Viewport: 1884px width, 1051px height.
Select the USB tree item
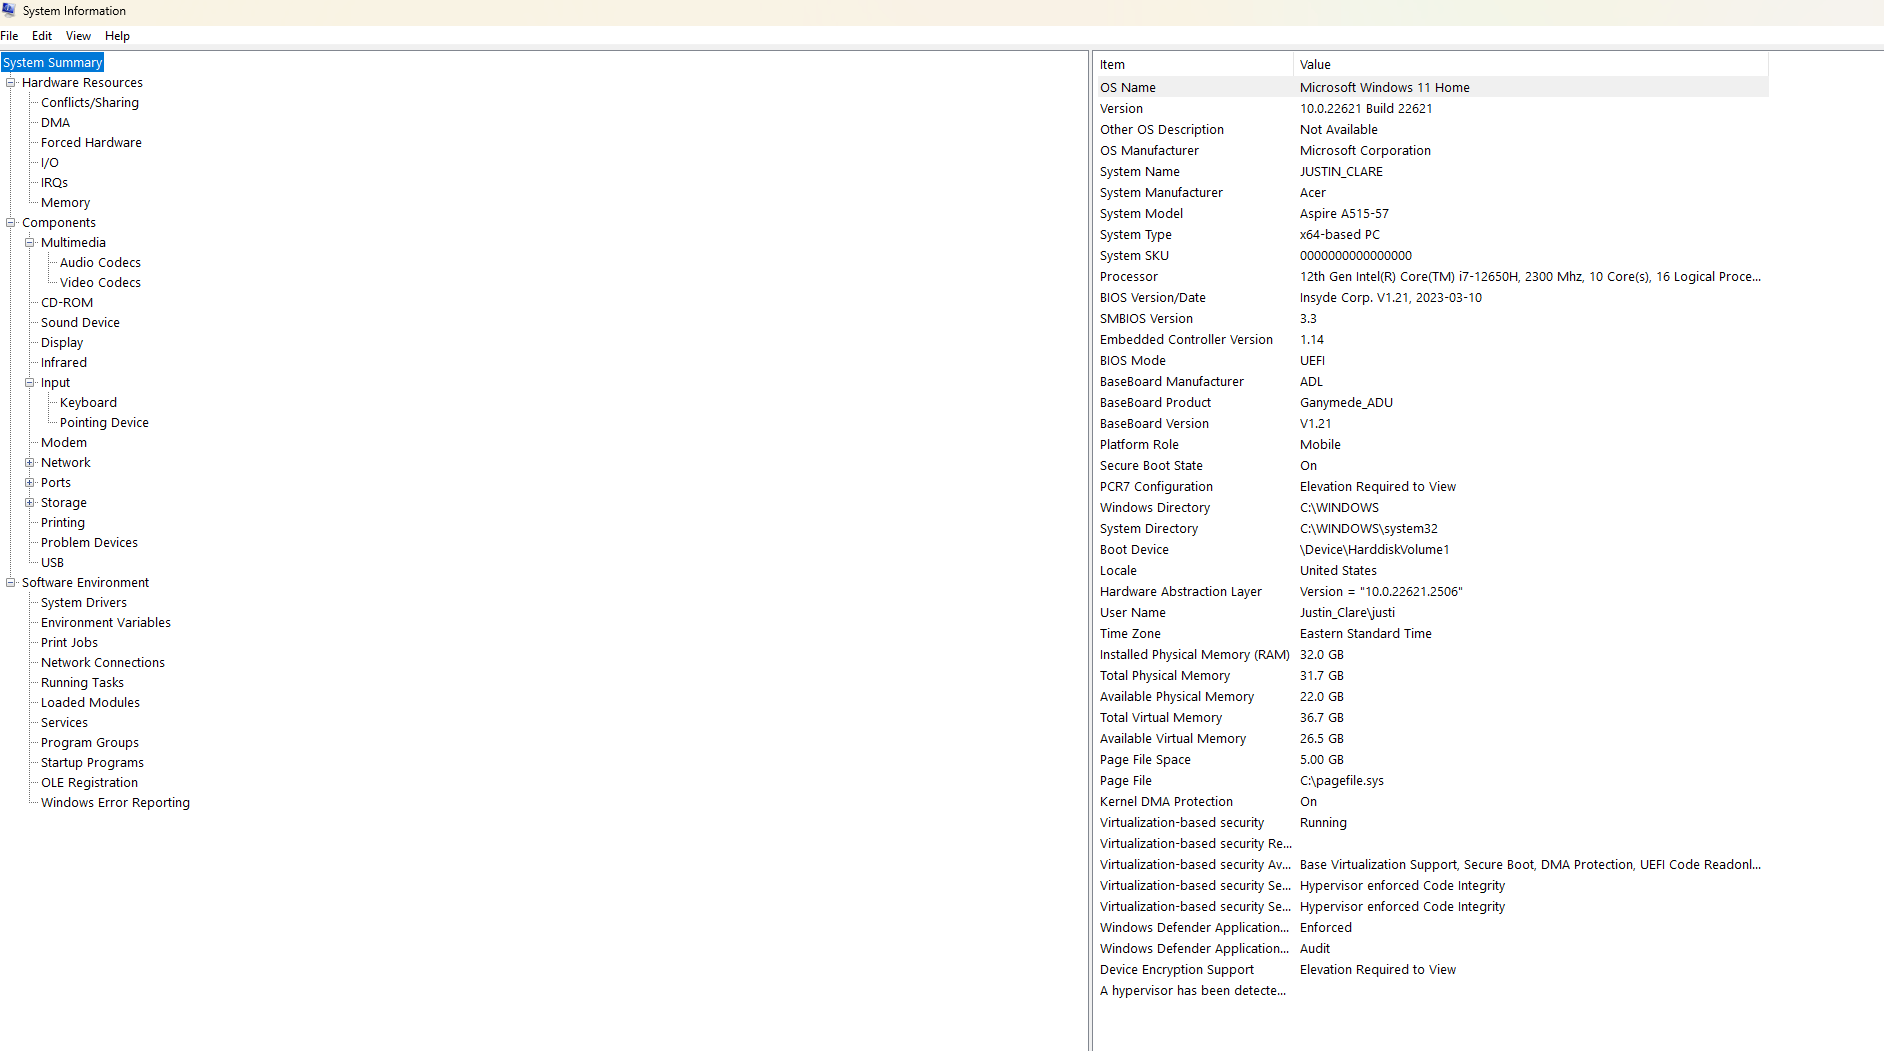[x=52, y=563]
